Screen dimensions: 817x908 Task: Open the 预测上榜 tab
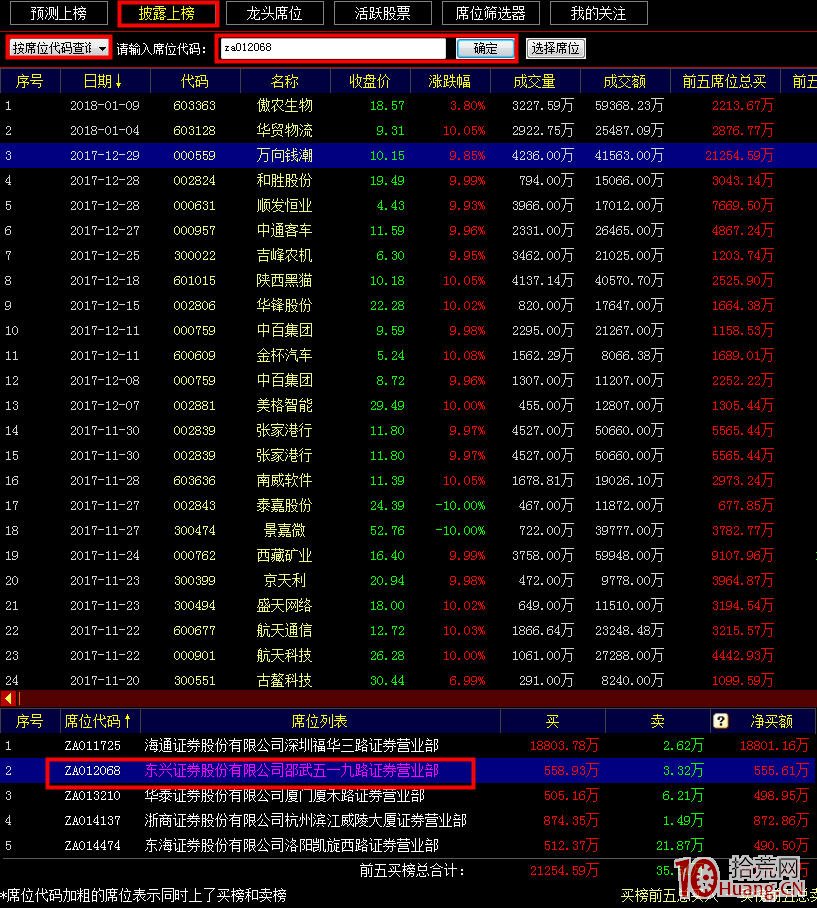point(59,13)
